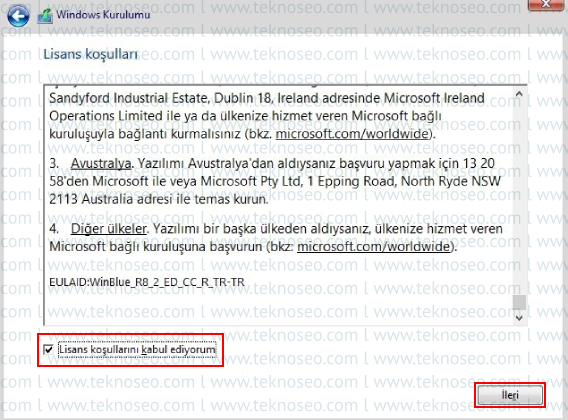Click the EULAID:WinBlue_R8_2_ED_CC_R_TR-TR text
Screen dimensions: 568x420
click(147, 282)
